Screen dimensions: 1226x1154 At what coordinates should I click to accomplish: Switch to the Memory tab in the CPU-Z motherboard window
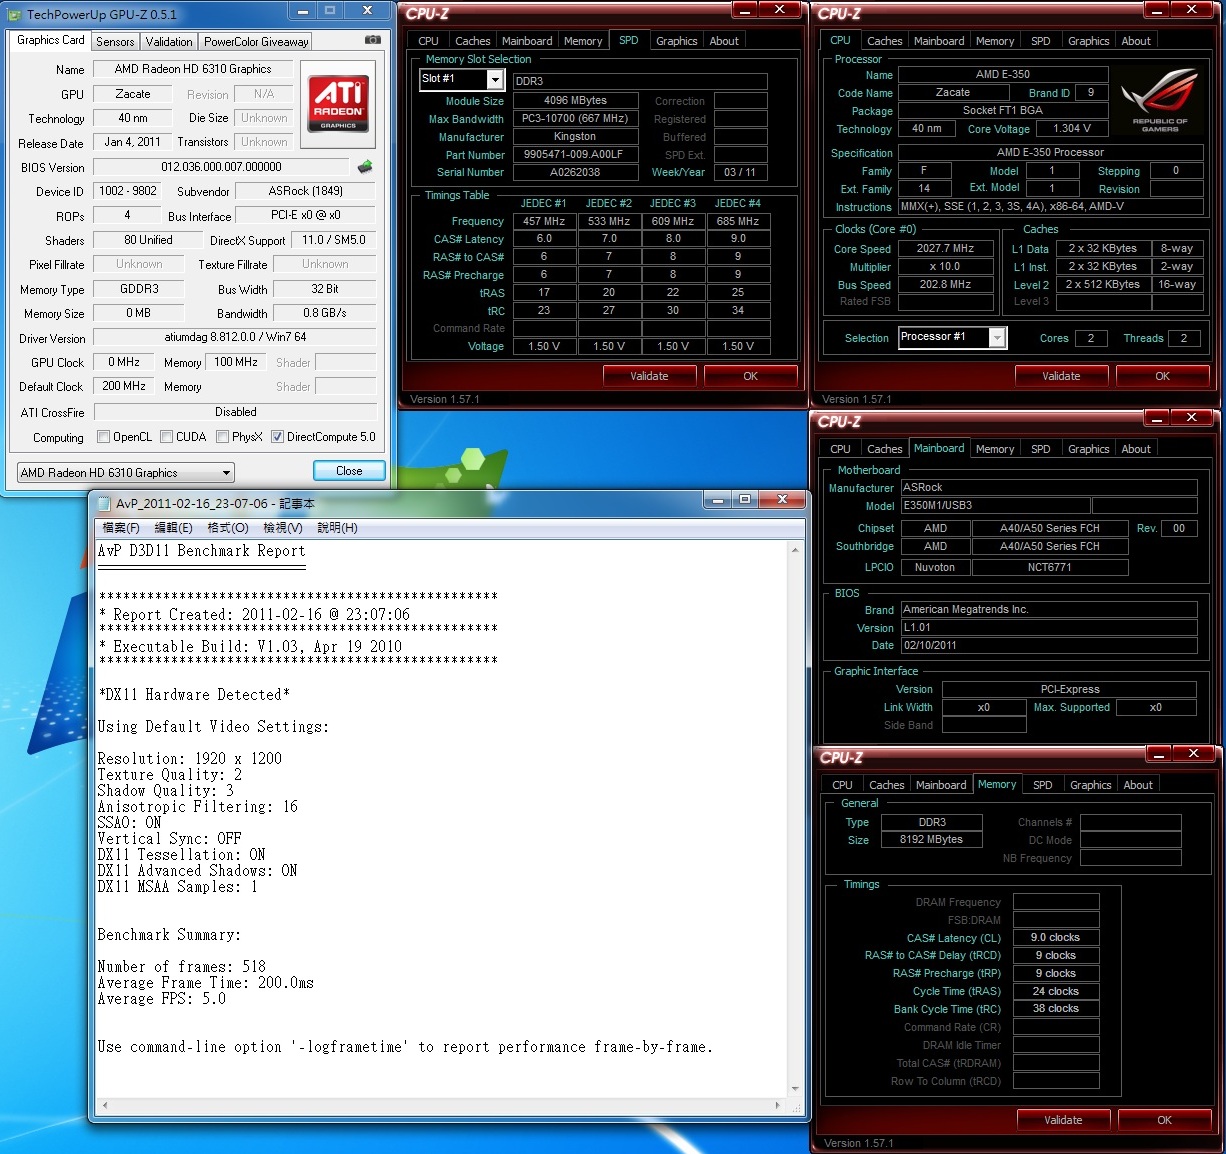[x=995, y=449]
